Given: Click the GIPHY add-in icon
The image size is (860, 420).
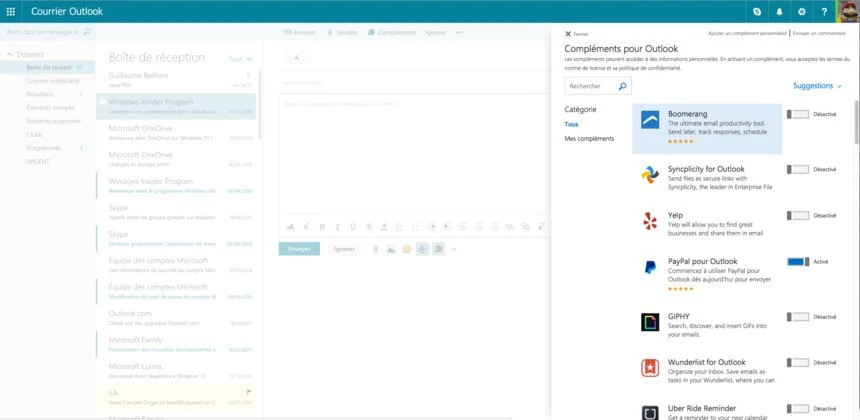Looking at the screenshot, I should [x=650, y=322].
